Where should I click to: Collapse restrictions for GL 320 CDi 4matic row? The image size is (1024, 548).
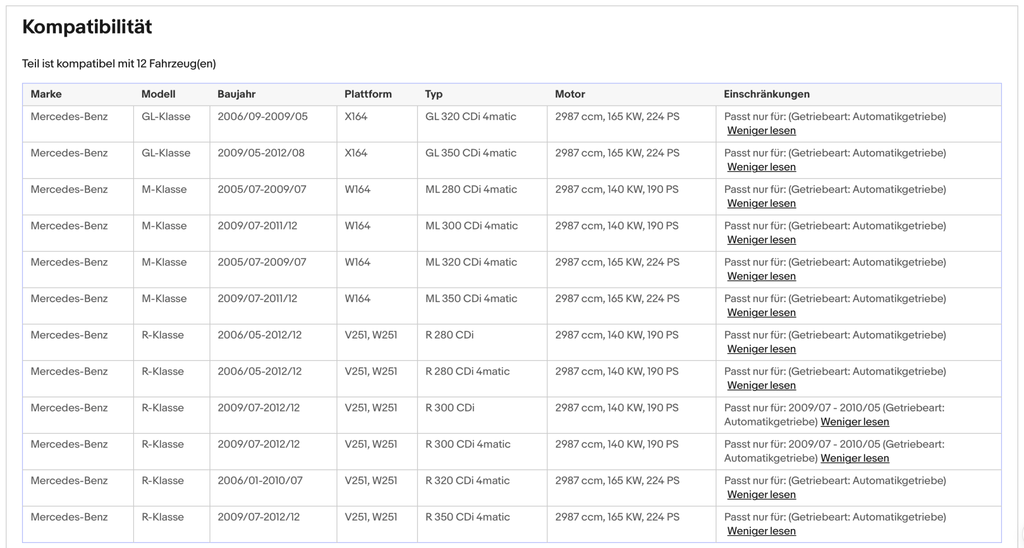(x=761, y=131)
